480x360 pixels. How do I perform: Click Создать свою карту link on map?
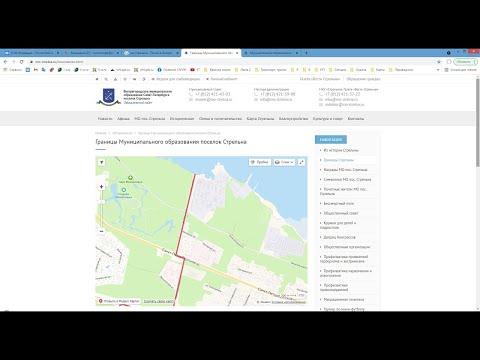pos(159,301)
